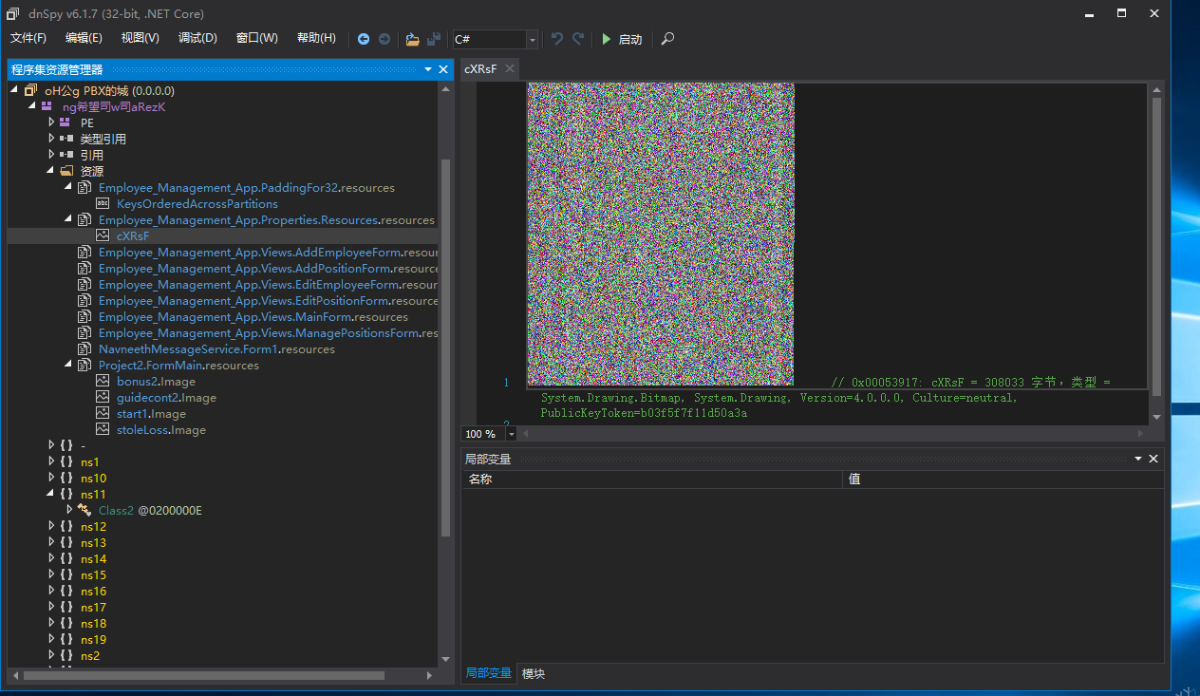Open the 调试(D) menu

point(197,38)
